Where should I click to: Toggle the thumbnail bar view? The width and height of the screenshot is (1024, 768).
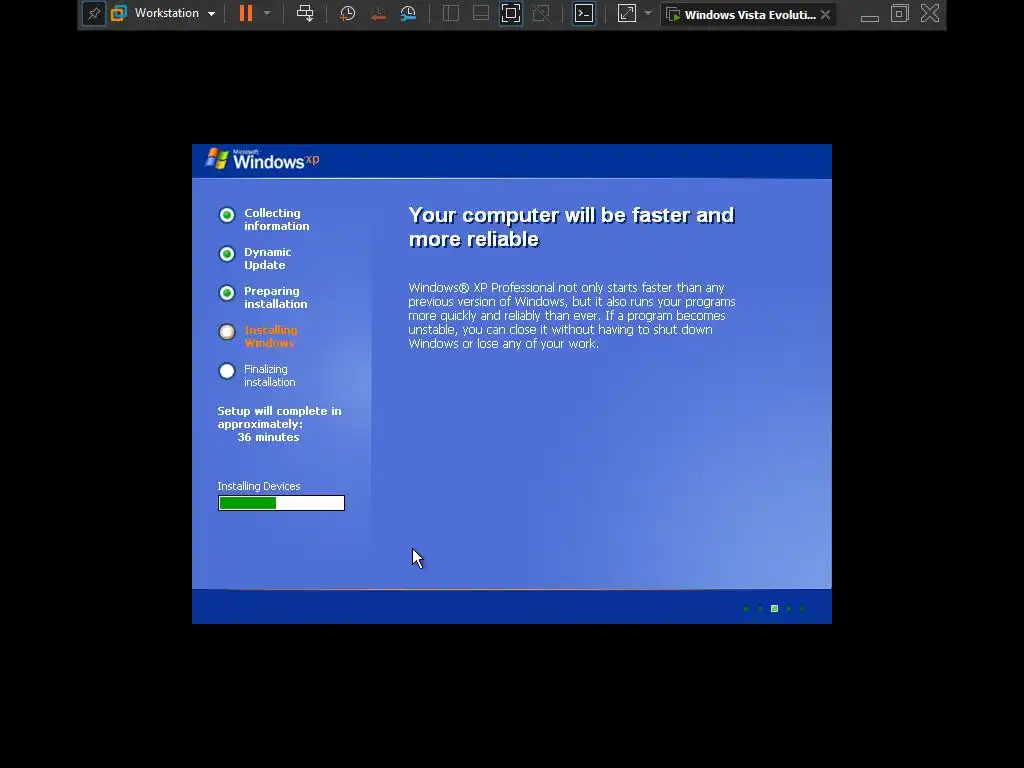[x=481, y=13]
